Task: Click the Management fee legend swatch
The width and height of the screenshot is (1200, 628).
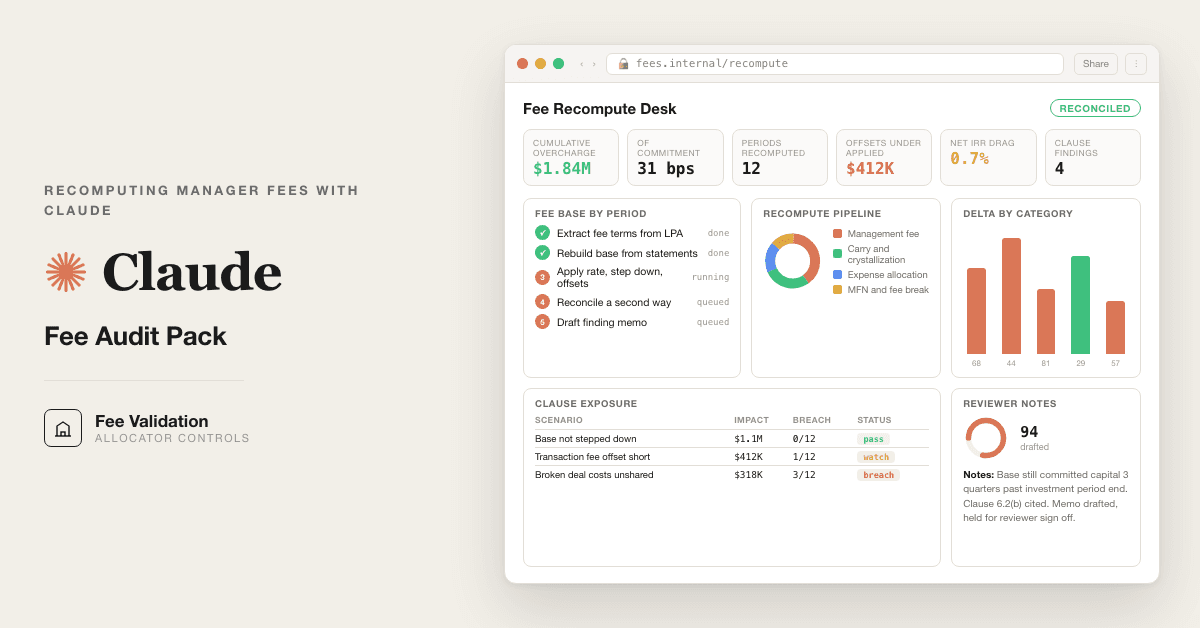Action: click(x=837, y=234)
